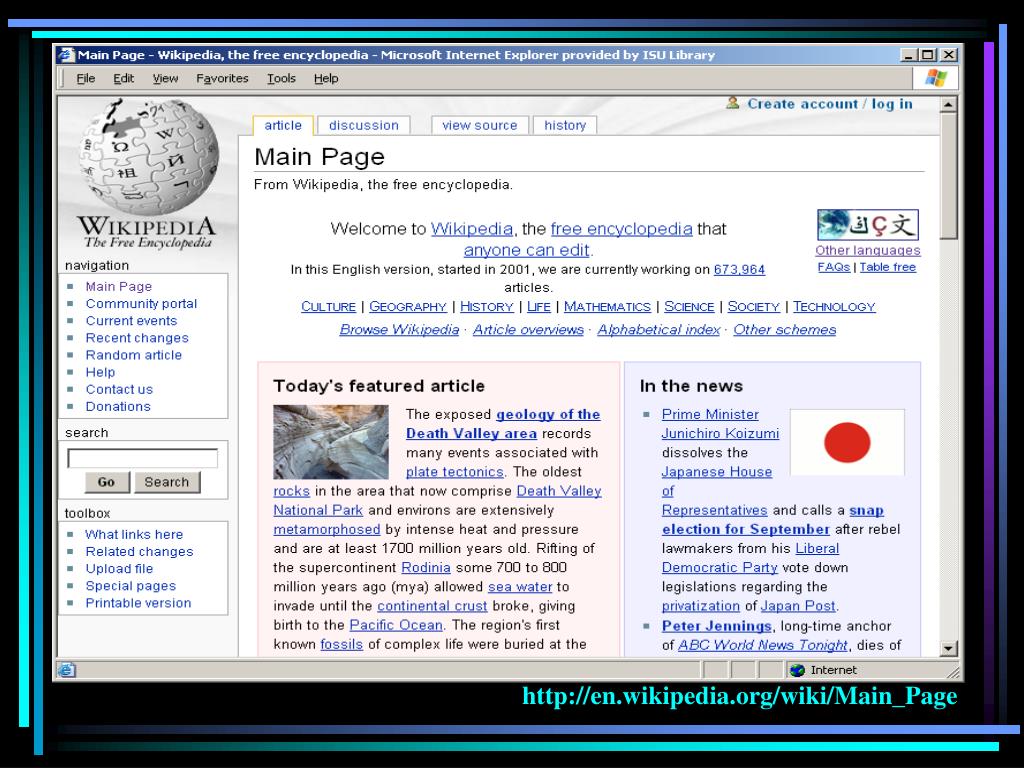
Task: Open the Peter Jennings news link
Action: [716, 626]
